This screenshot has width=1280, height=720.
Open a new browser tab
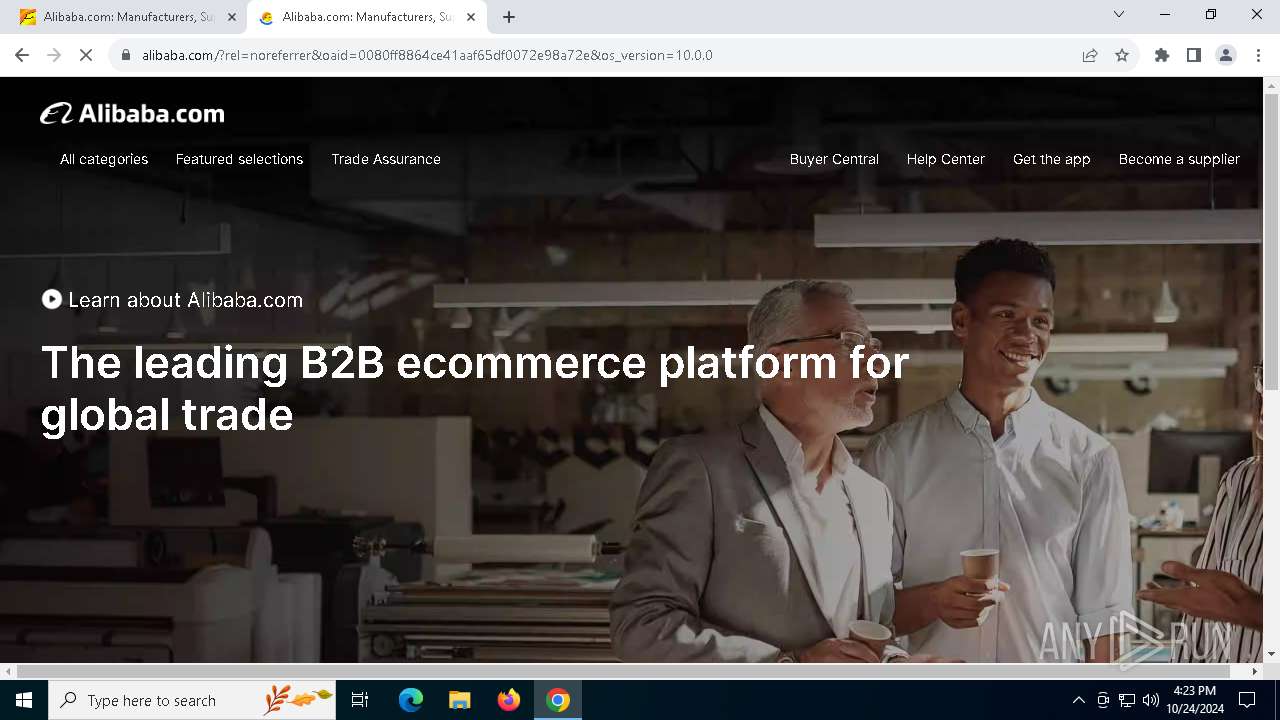click(509, 17)
